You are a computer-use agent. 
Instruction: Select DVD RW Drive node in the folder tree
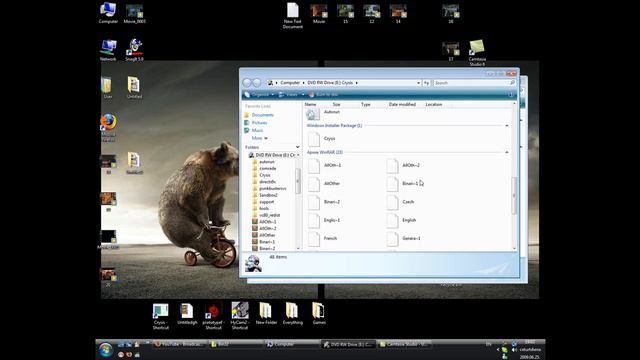(x=271, y=155)
